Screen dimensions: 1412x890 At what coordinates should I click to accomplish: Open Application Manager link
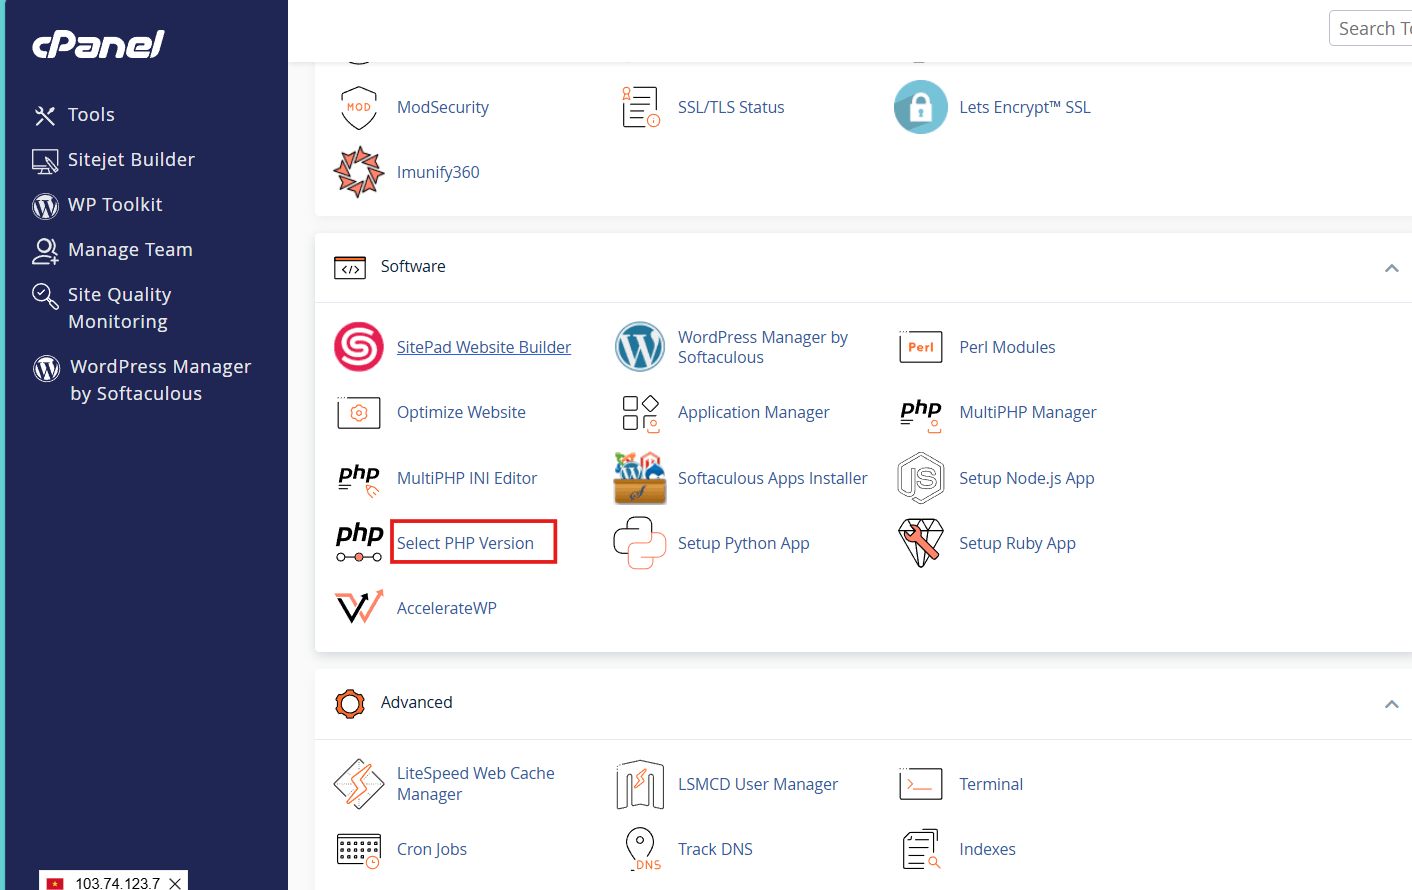754,412
